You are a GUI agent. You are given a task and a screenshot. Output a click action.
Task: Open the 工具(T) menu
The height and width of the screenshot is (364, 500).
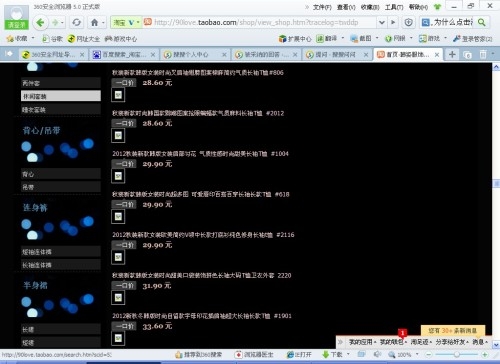coord(394,7)
